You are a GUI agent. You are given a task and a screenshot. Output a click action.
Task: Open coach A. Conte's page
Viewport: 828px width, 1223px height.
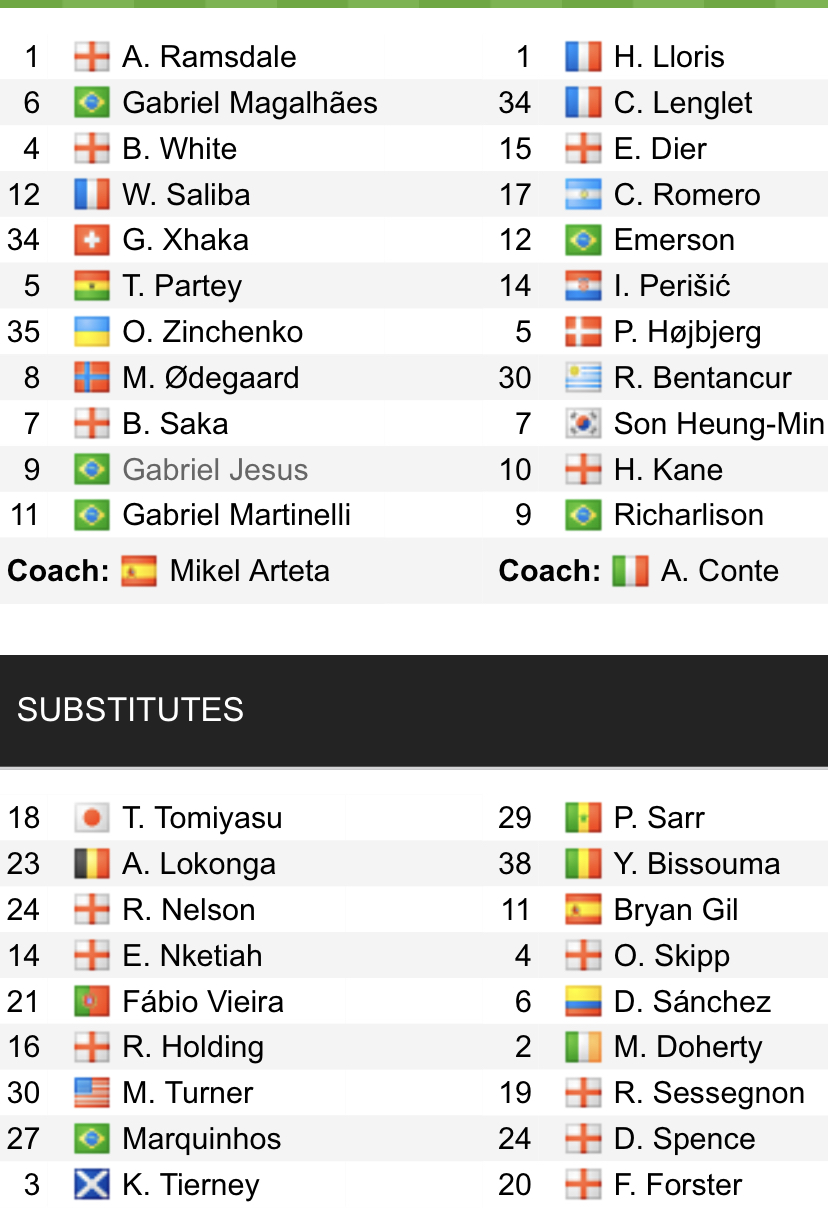[719, 571]
